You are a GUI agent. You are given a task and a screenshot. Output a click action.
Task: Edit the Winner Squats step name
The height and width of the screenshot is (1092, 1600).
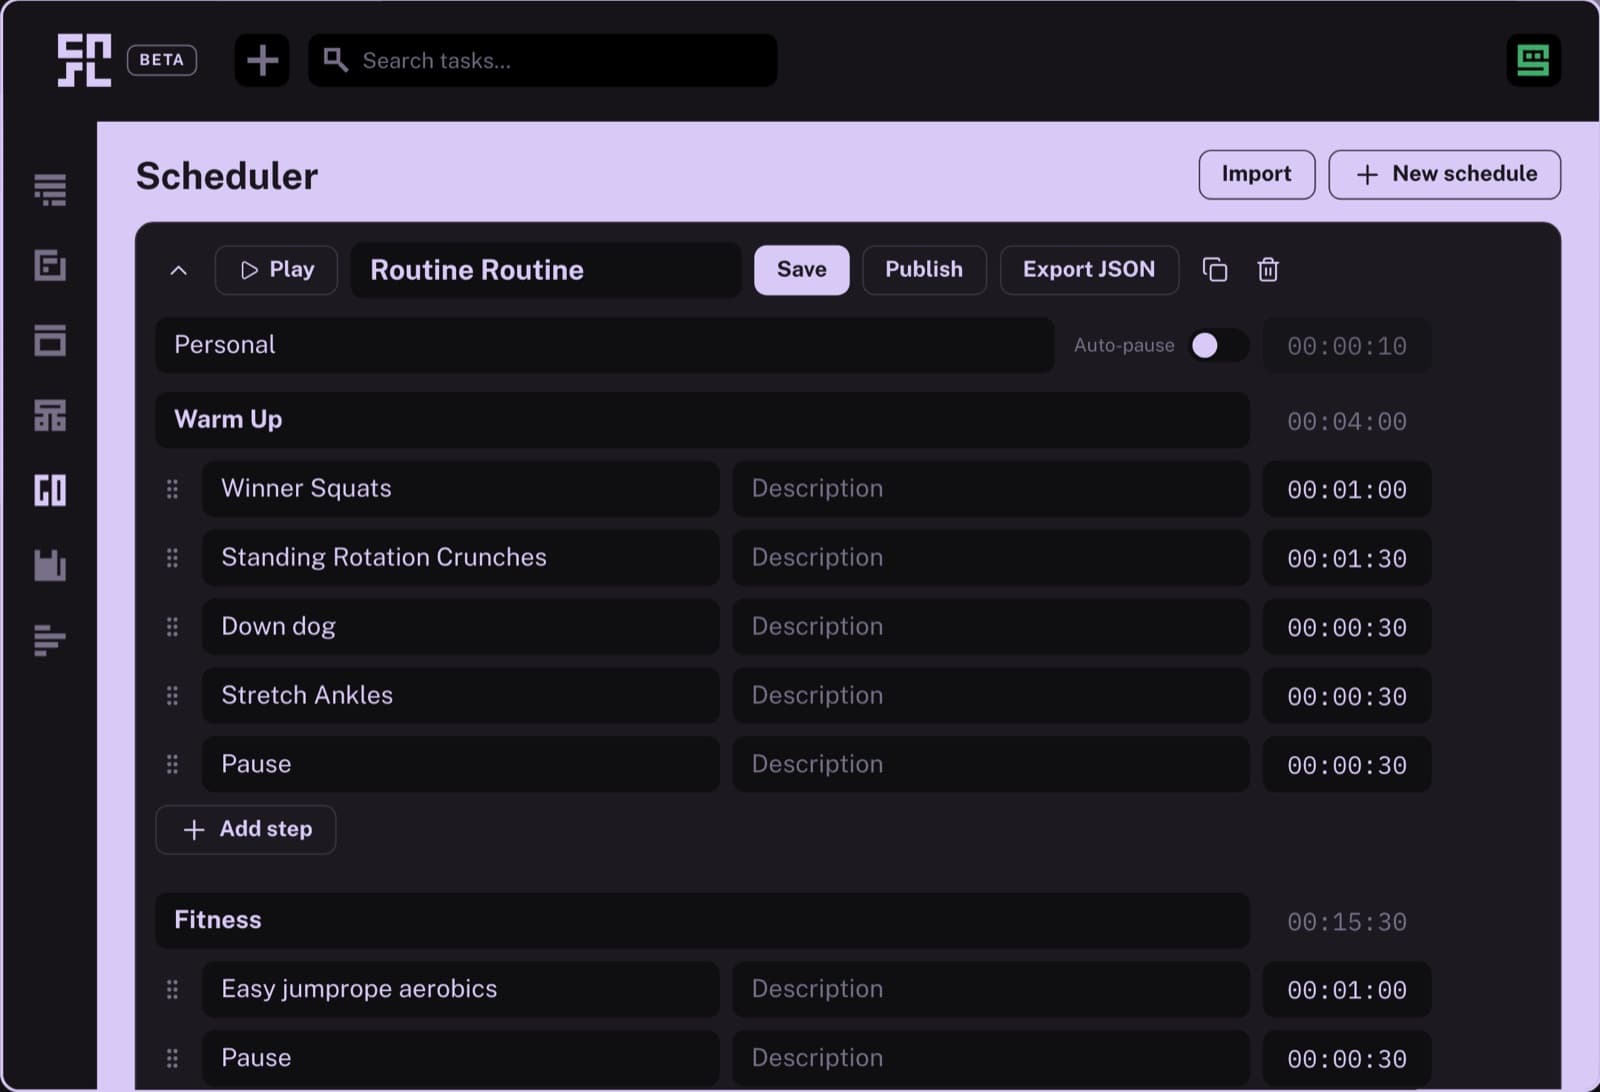[461, 489]
